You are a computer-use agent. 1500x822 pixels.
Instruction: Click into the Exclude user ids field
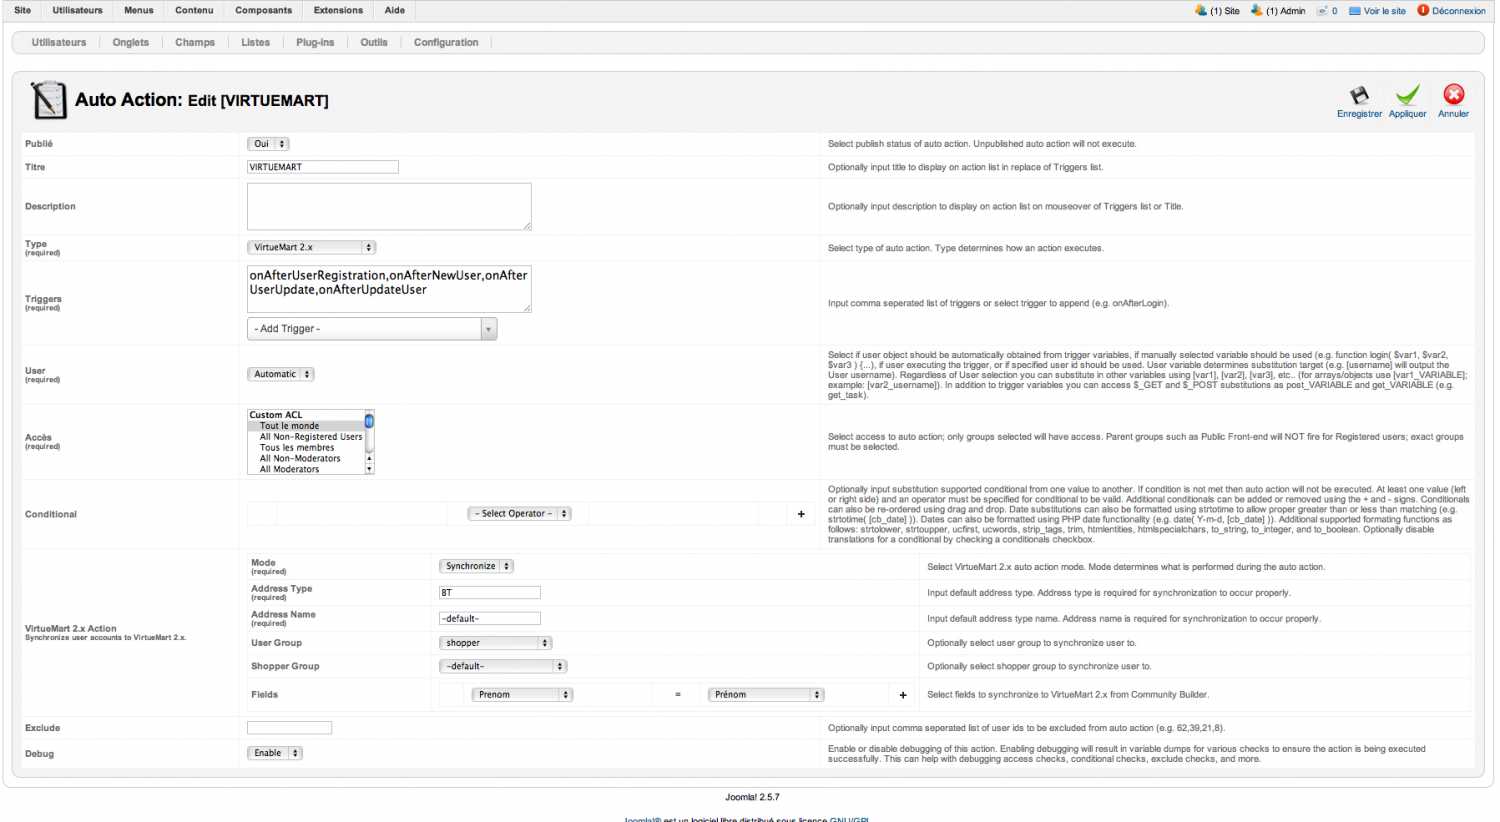(x=289, y=728)
